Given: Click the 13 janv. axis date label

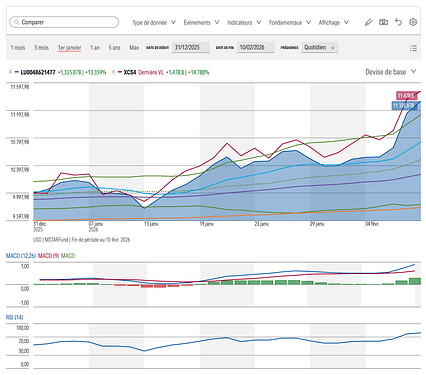Looking at the screenshot, I should coord(151,224).
